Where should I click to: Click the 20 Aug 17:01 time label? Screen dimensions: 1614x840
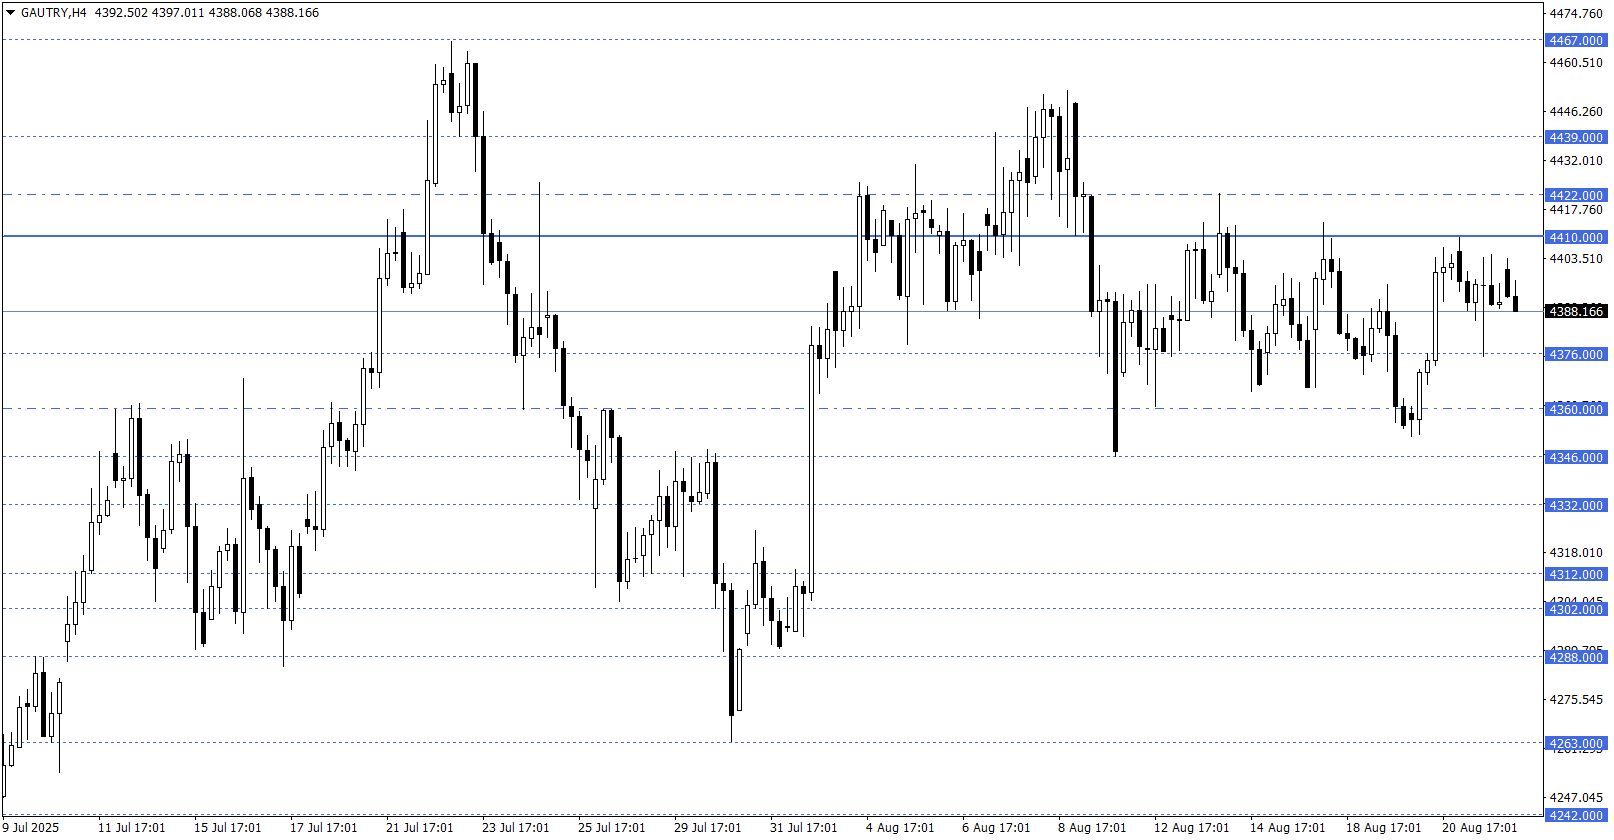(1480, 828)
